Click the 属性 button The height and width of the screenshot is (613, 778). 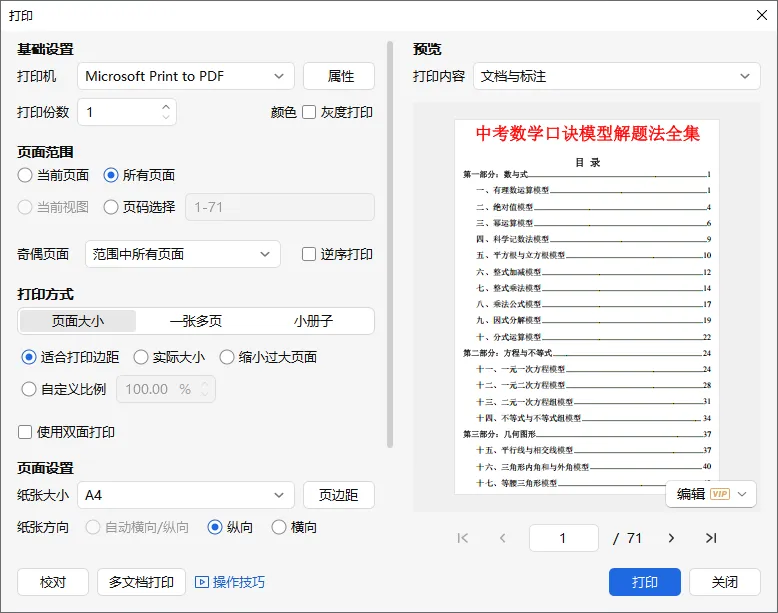click(x=339, y=76)
